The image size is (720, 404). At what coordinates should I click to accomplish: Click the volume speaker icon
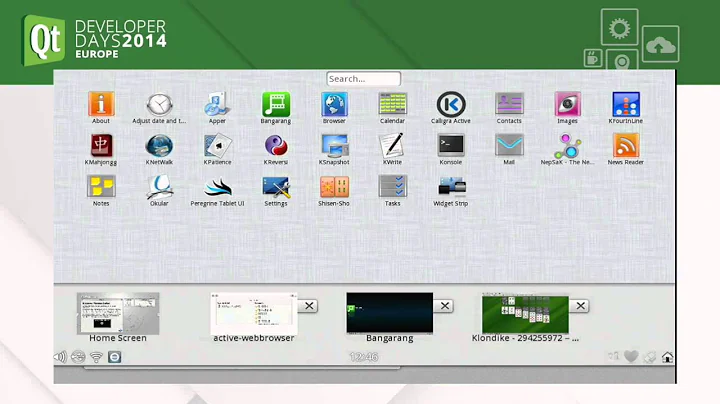pyautogui.click(x=60, y=357)
